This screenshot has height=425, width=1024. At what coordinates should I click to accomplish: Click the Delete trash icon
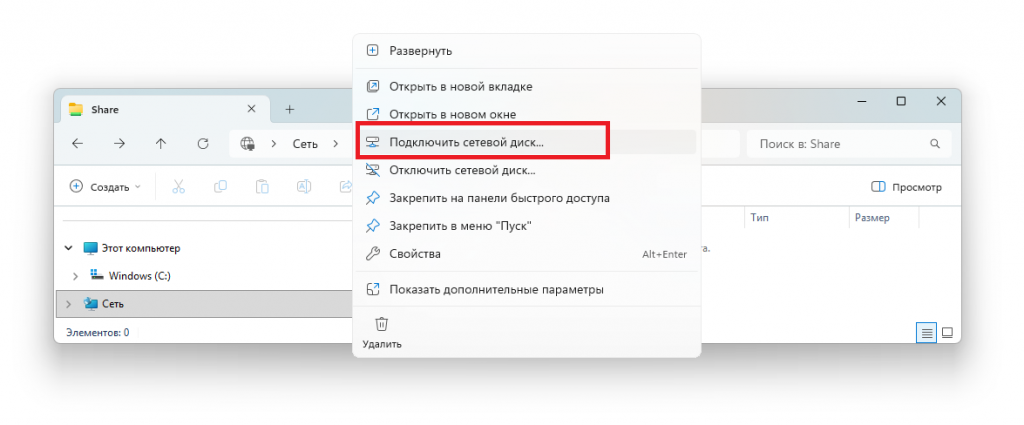[382, 324]
